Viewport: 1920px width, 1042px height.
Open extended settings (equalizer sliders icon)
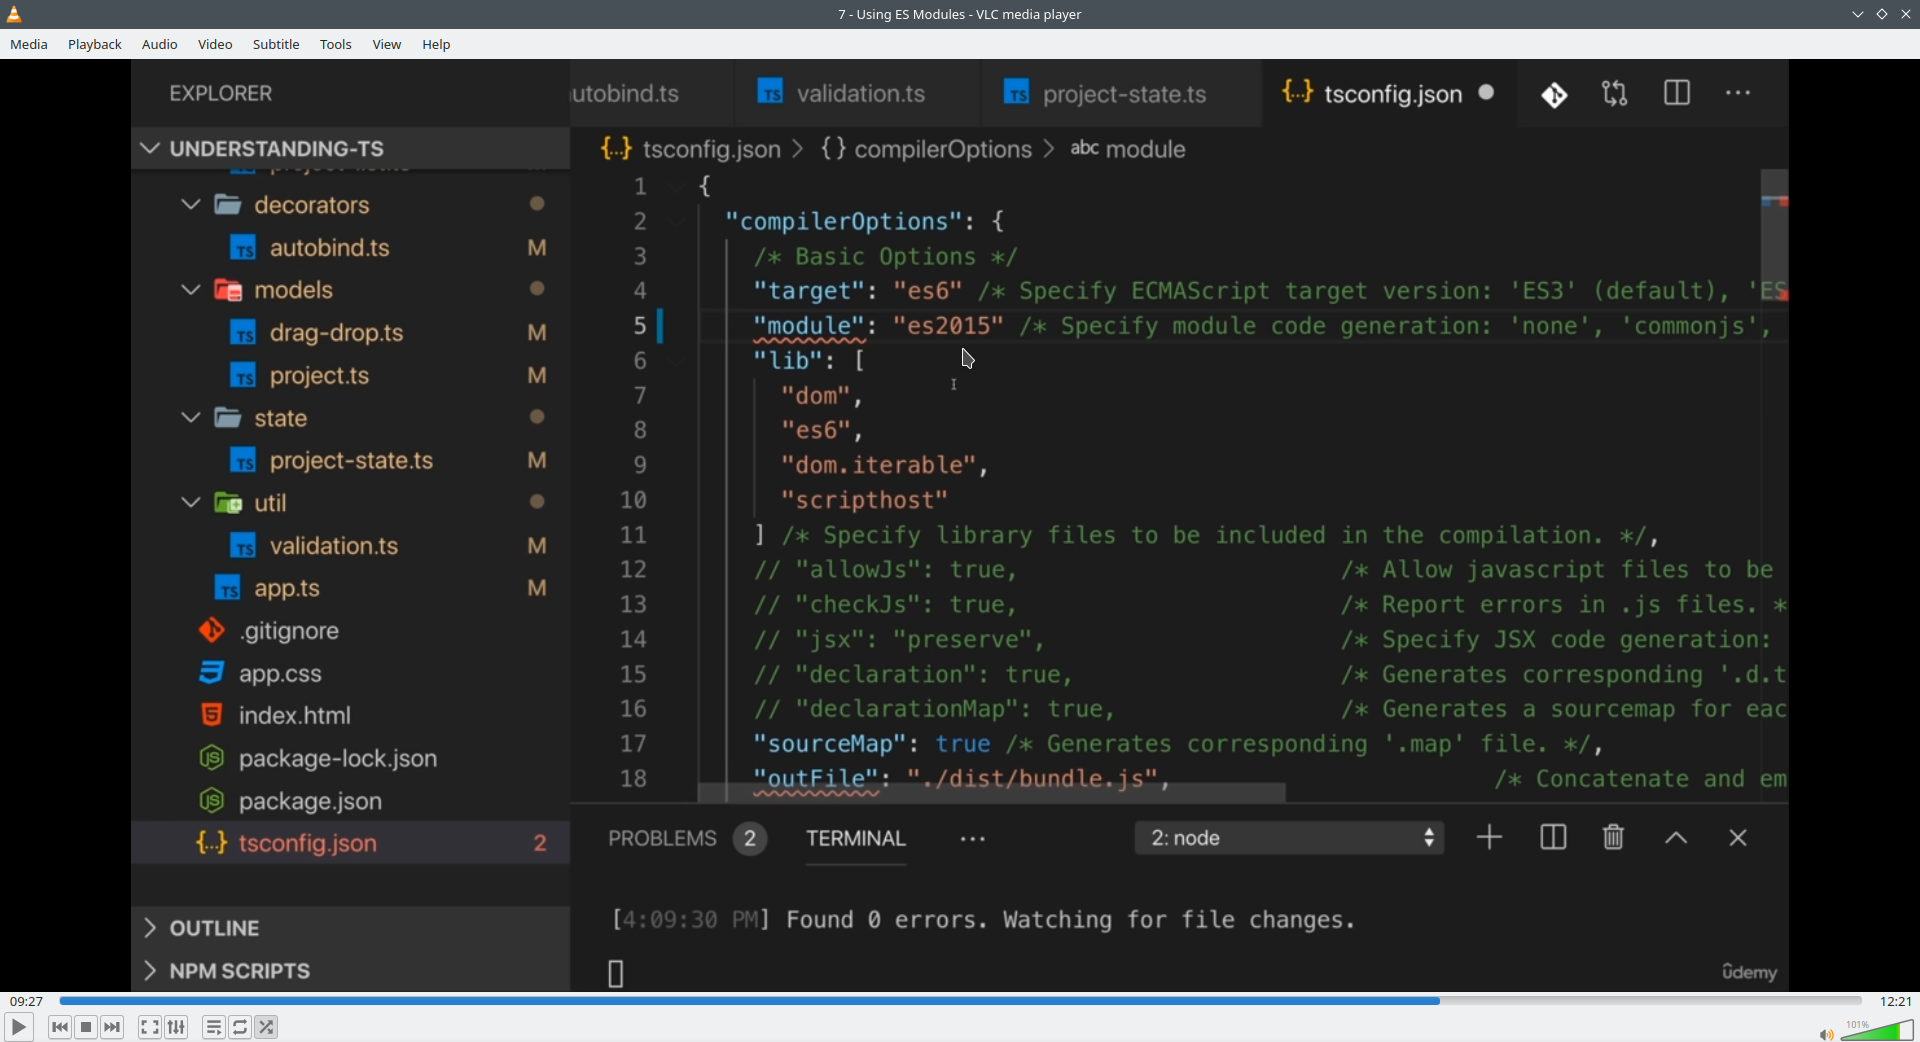point(177,1027)
